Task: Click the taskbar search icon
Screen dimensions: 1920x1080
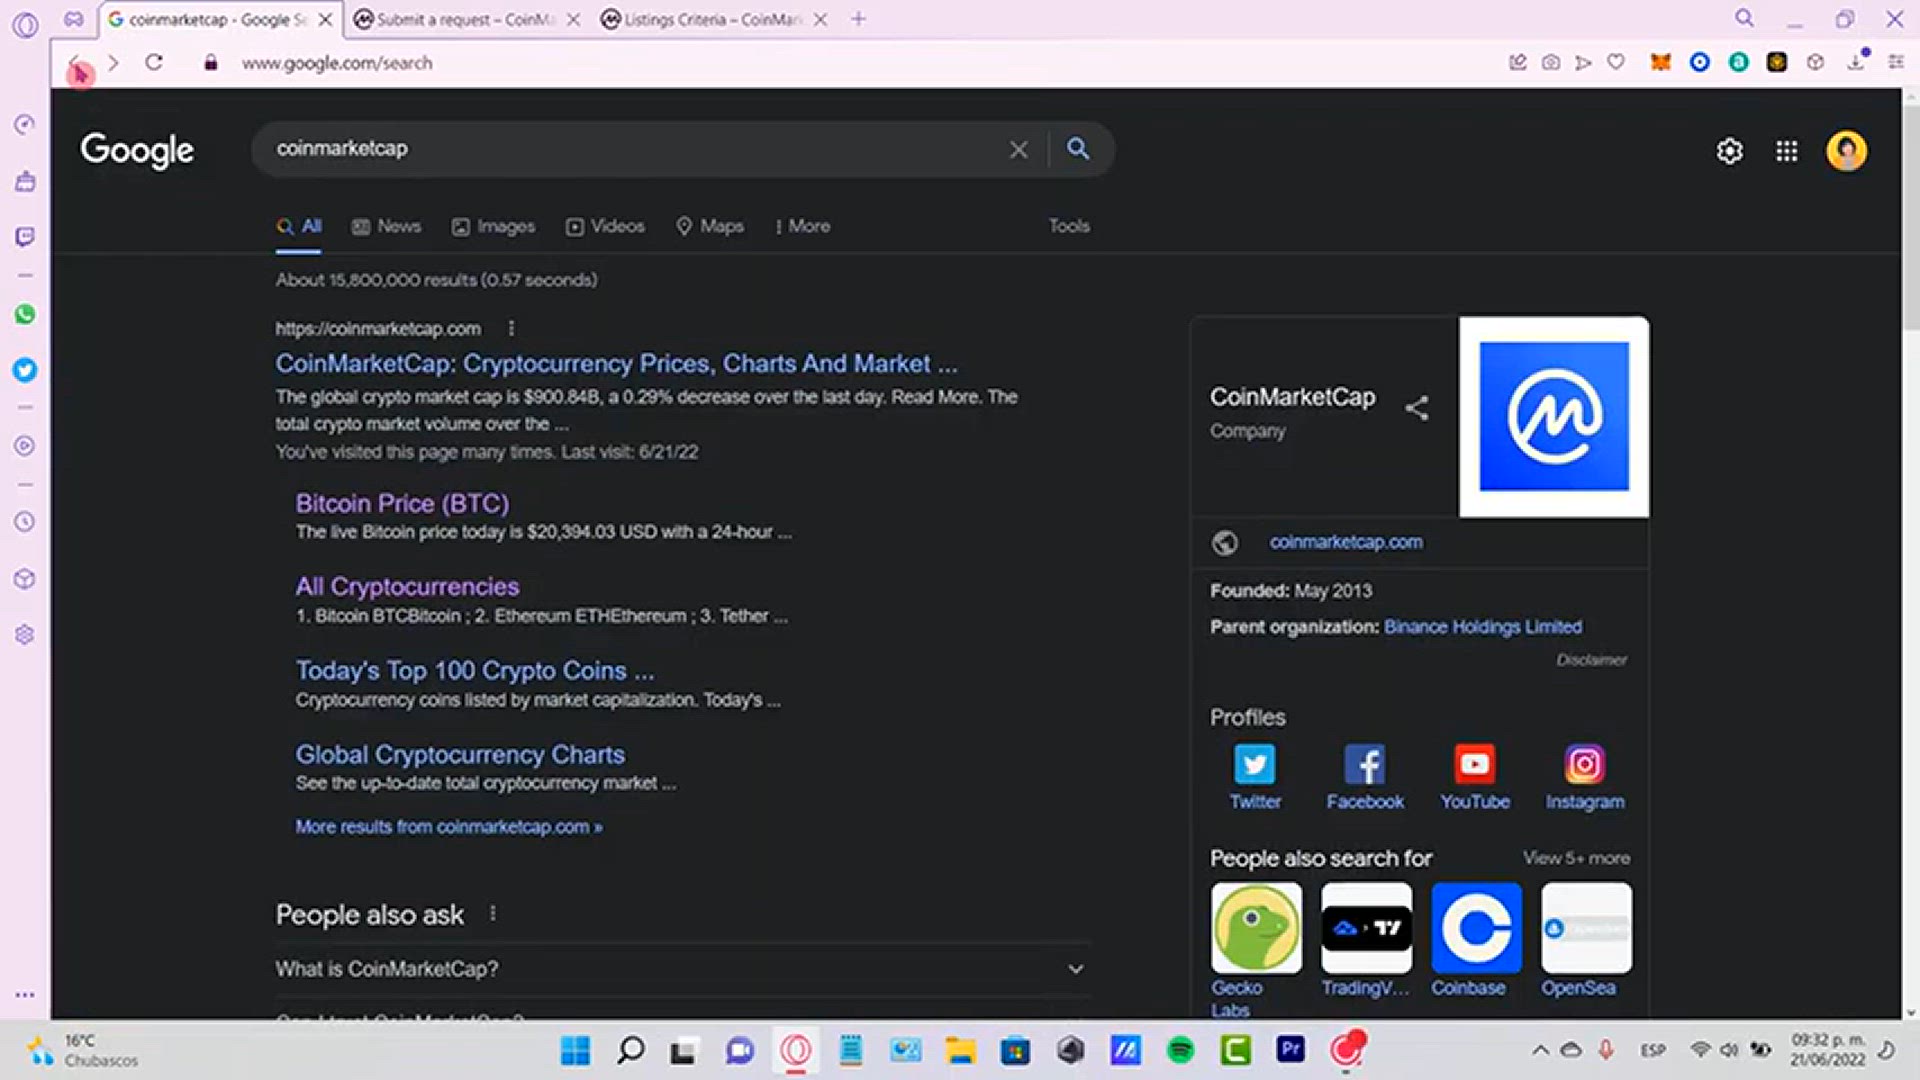Action: tap(631, 1050)
